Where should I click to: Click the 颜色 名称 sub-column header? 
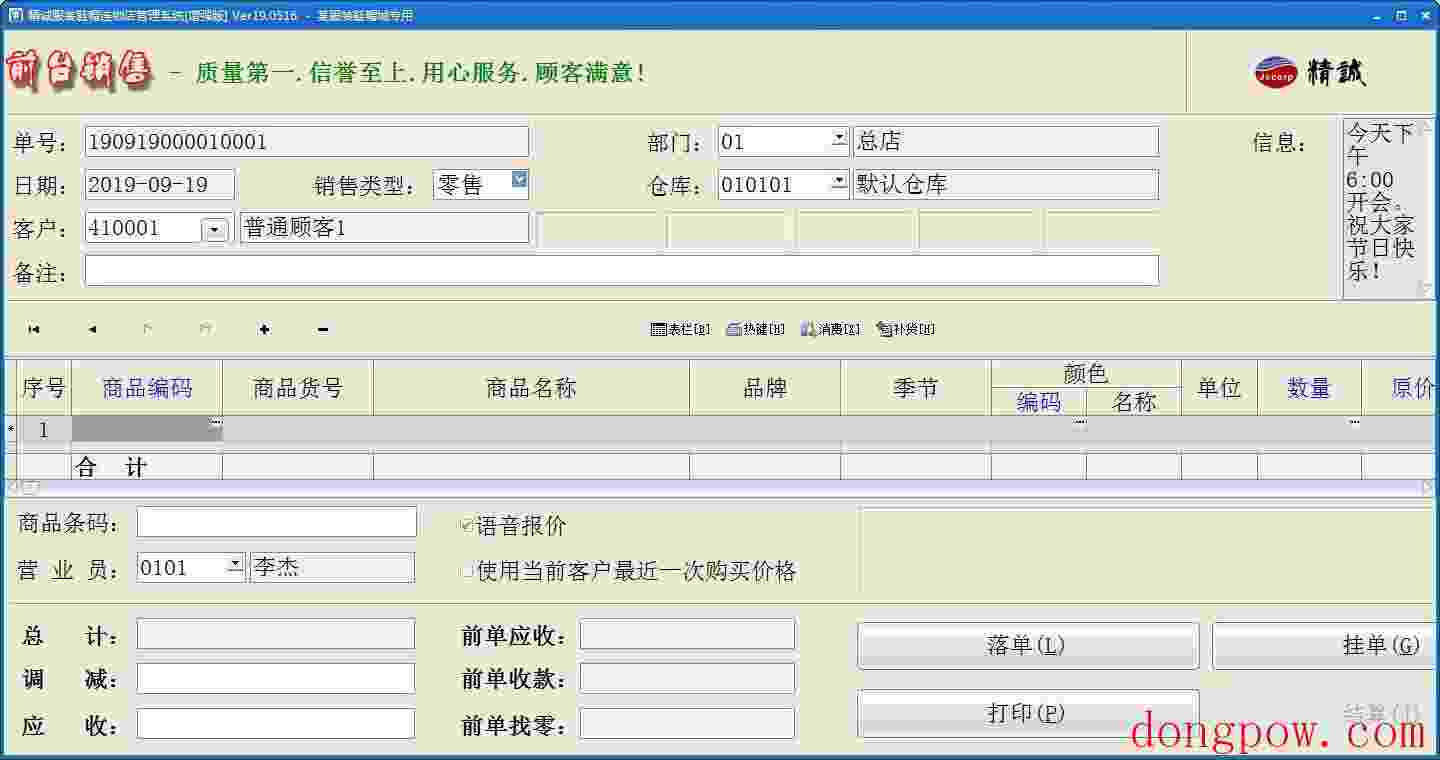pyautogui.click(x=1134, y=402)
